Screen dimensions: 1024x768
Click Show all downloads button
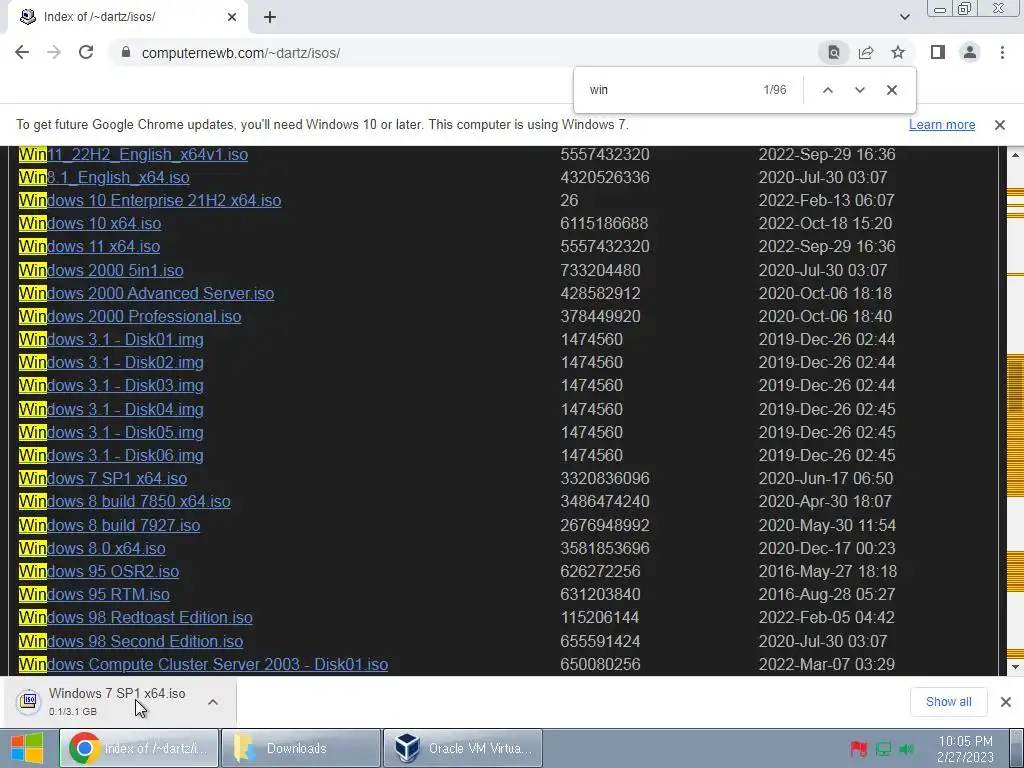tap(948, 702)
